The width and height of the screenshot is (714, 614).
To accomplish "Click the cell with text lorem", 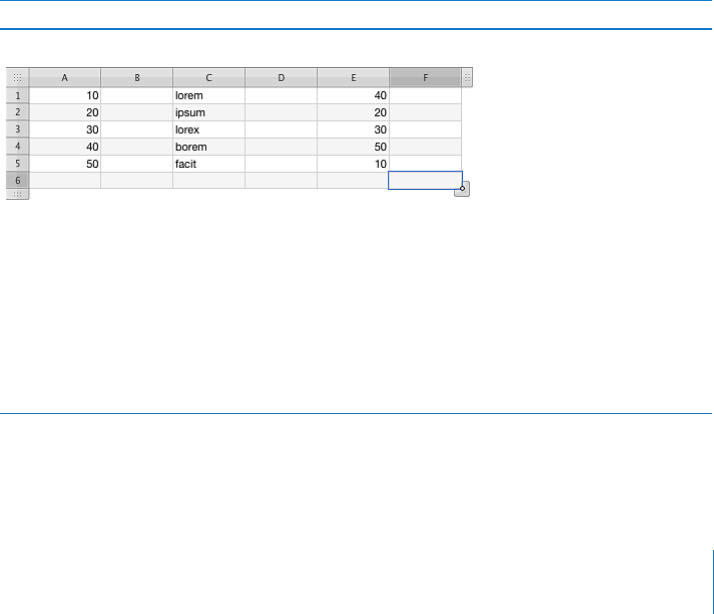I will click(x=209, y=96).
